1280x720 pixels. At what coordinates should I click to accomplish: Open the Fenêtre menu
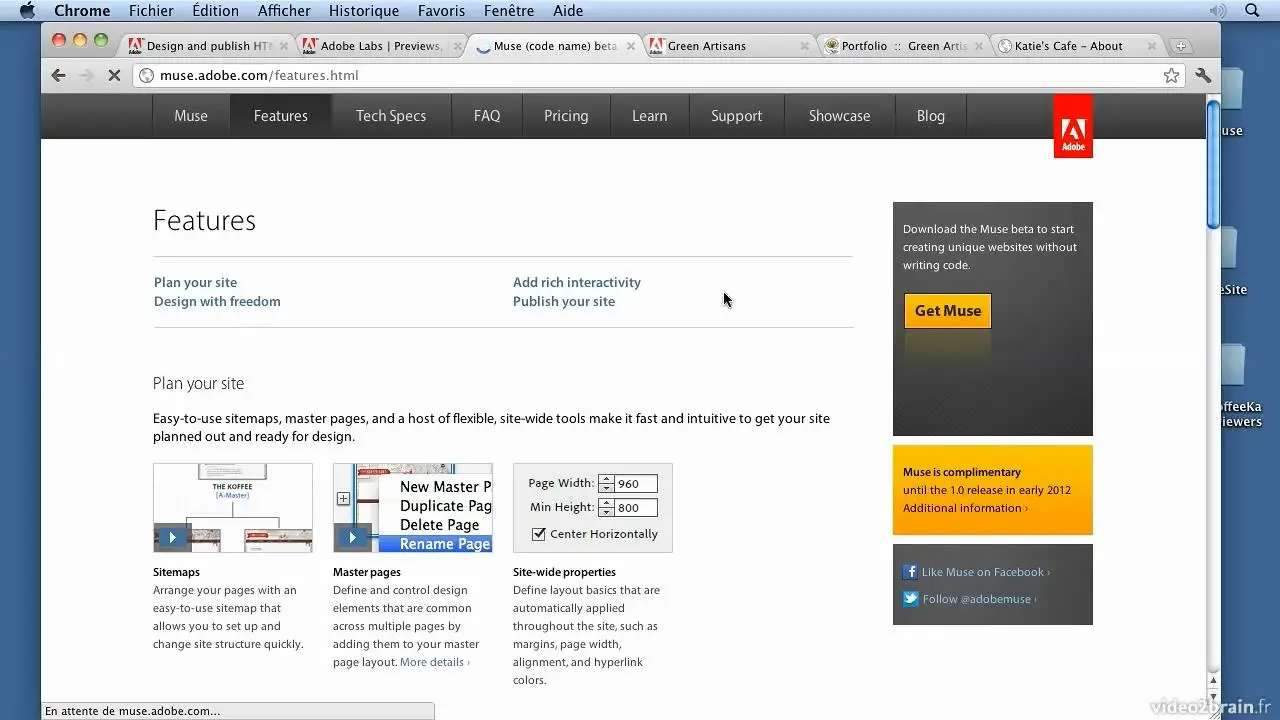(x=508, y=11)
